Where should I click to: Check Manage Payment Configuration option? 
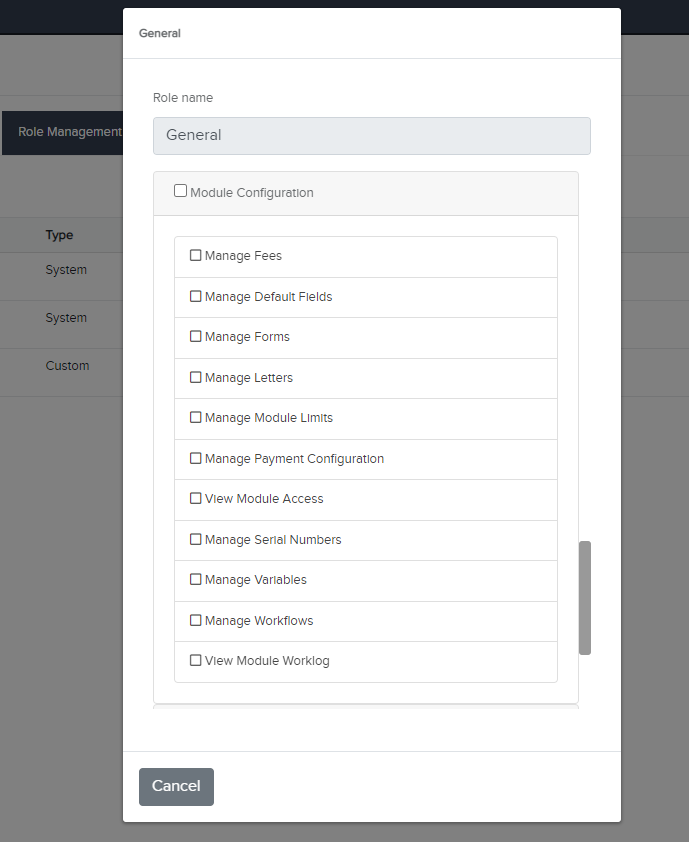[196, 459]
